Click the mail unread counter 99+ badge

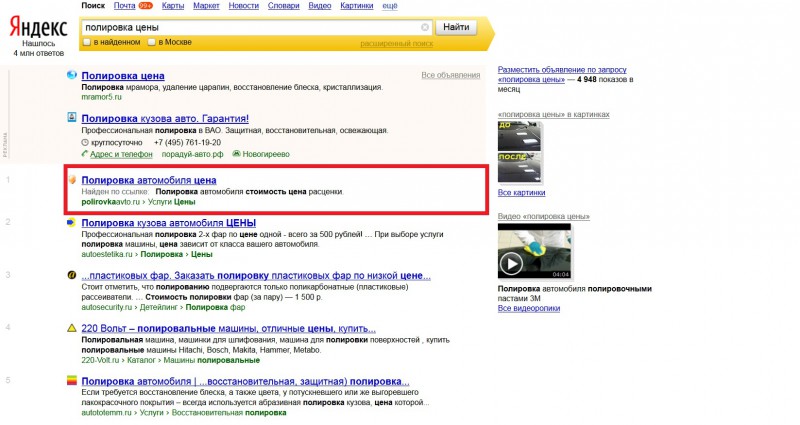(x=145, y=6)
